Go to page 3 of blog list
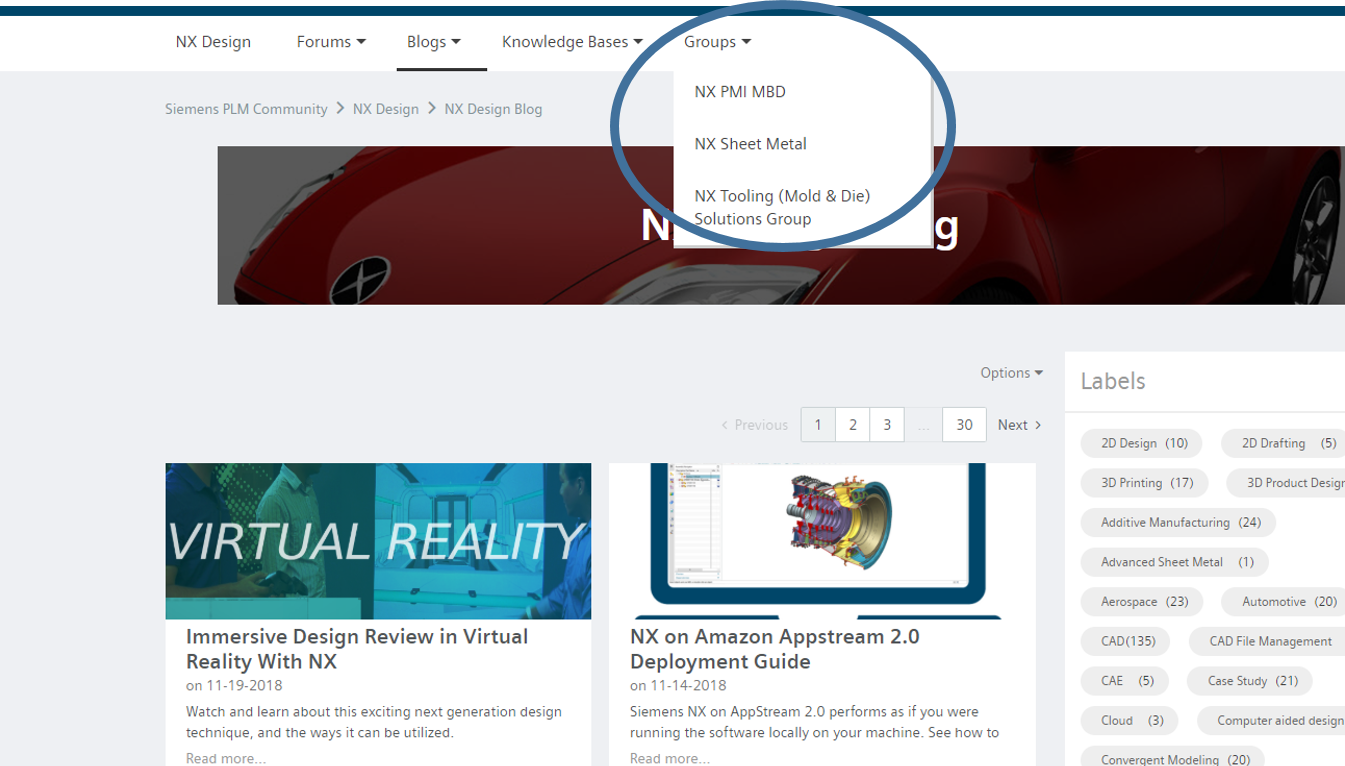The image size is (1345, 766). [887, 425]
